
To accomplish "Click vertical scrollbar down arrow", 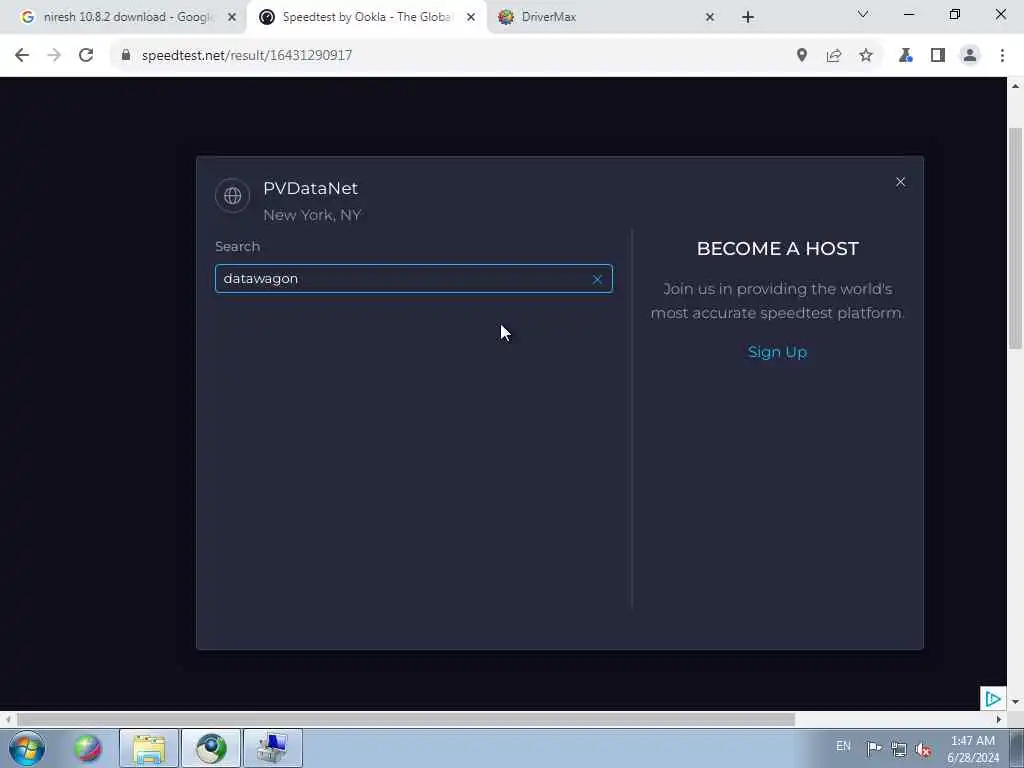I will (x=1016, y=702).
